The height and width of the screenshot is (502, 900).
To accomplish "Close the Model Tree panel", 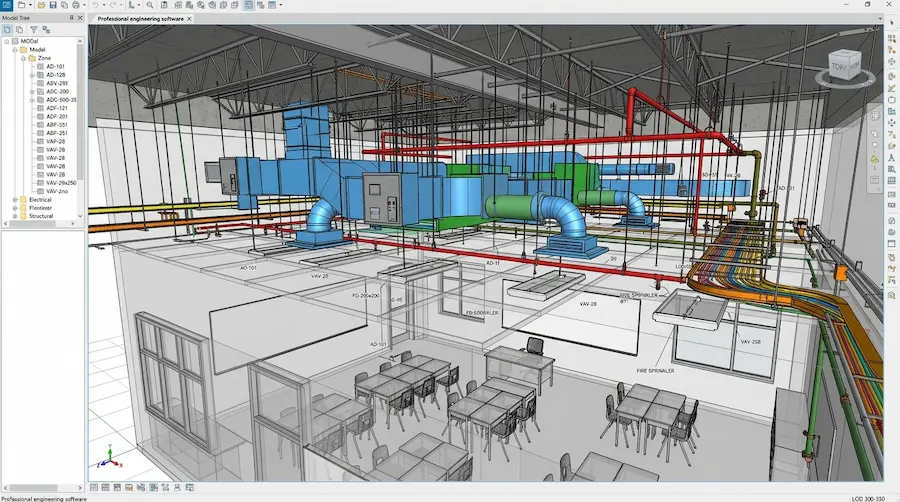I will point(80,18).
